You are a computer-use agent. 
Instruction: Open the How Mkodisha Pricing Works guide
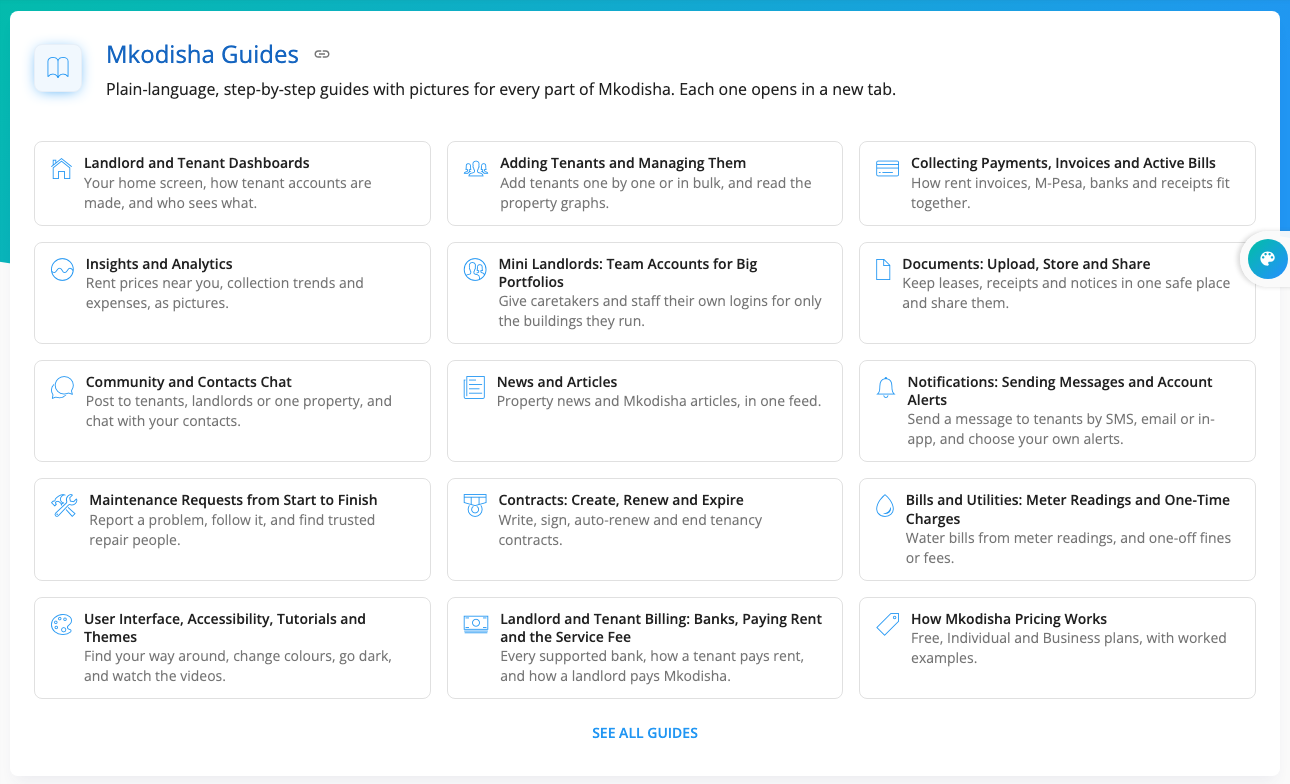(x=1009, y=619)
